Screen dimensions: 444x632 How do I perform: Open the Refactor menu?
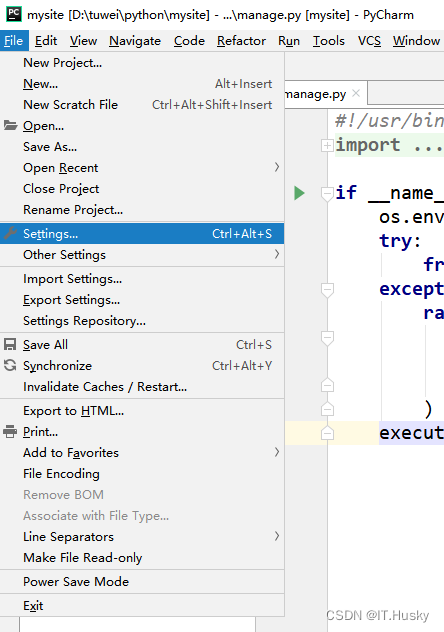point(241,41)
